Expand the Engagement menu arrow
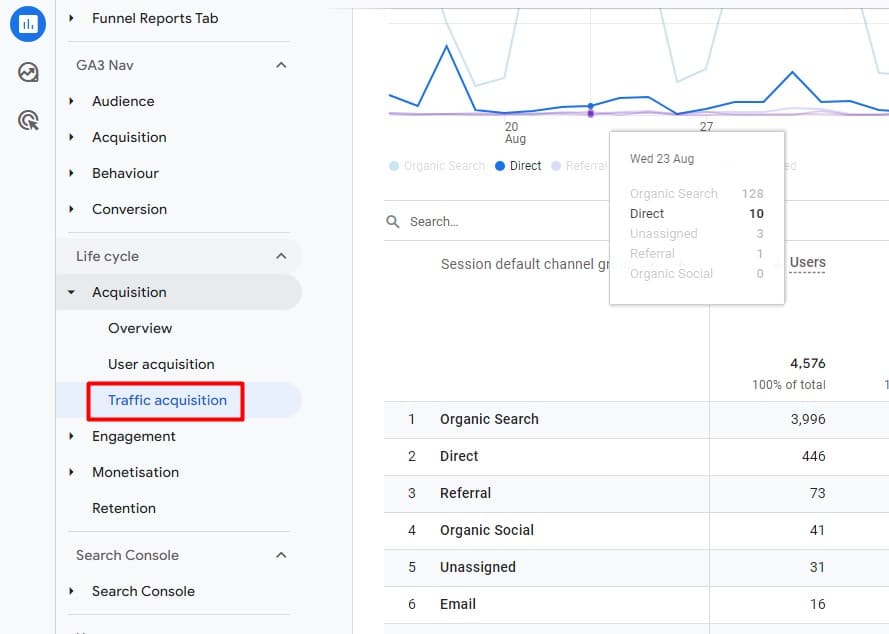This screenshot has height=634, width=889. coord(71,436)
